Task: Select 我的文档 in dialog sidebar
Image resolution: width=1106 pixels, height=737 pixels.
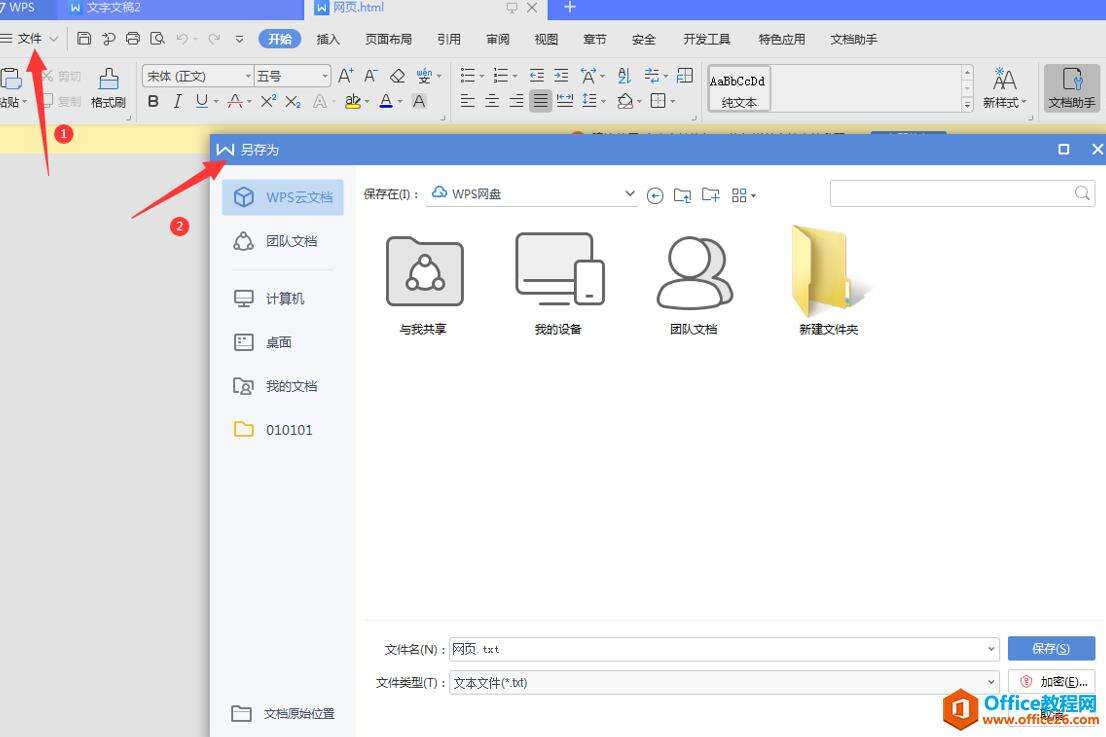Action: pyautogui.click(x=283, y=386)
